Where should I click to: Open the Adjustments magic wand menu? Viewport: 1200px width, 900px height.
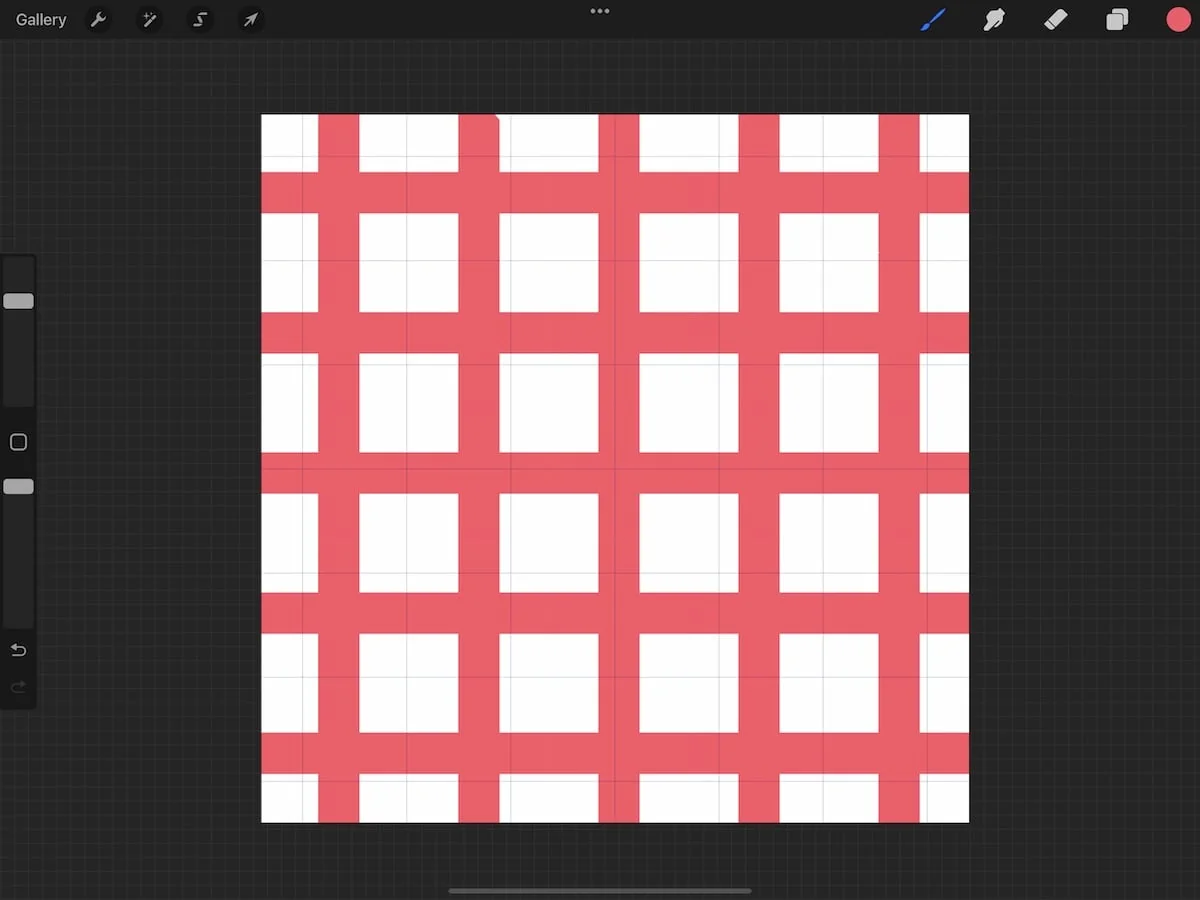click(149, 20)
